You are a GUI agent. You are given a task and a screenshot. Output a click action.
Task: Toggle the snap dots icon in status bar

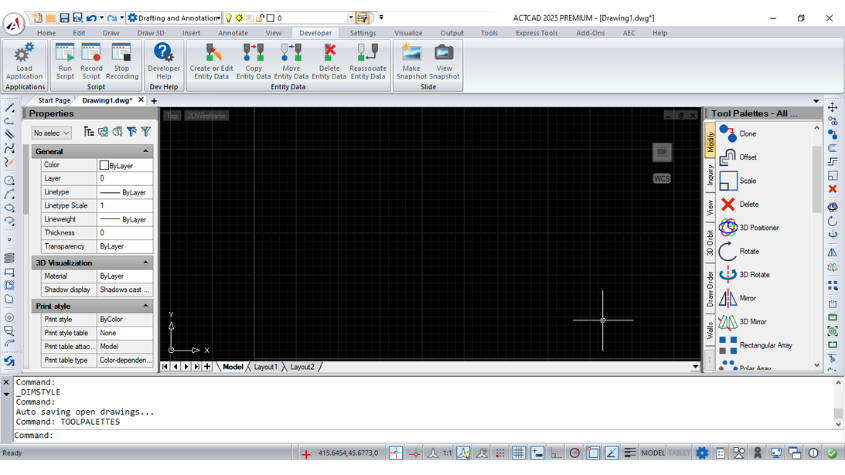point(500,453)
